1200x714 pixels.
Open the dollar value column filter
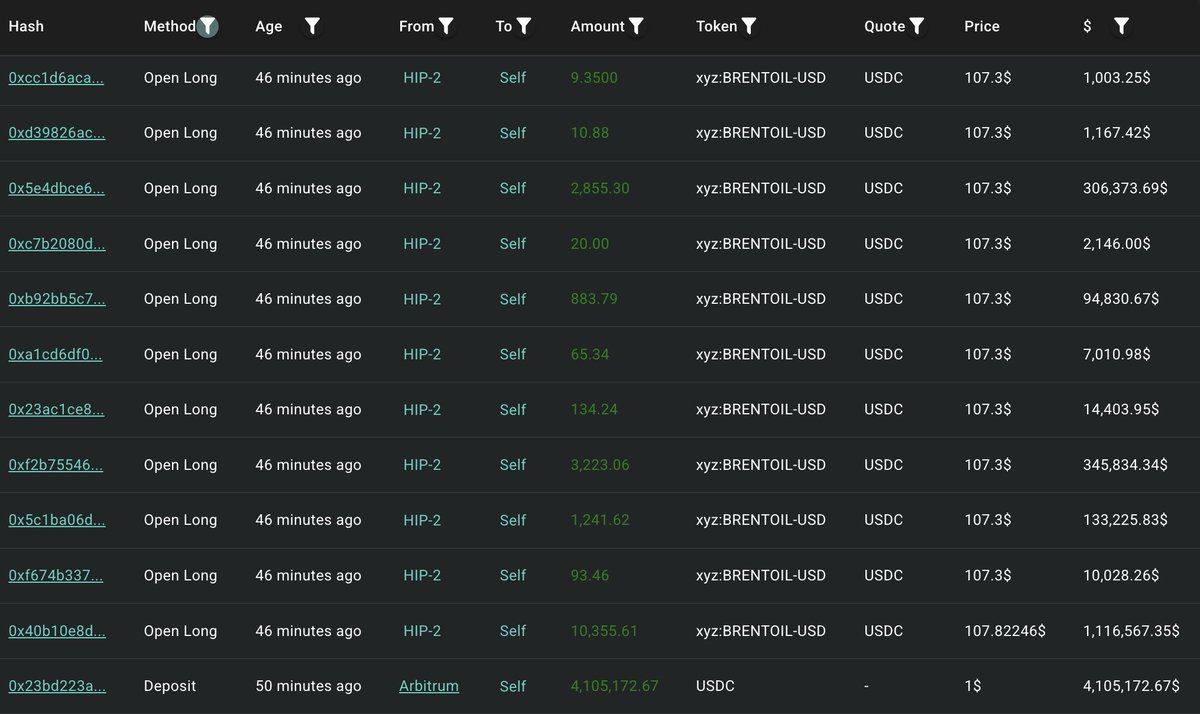point(1121,27)
